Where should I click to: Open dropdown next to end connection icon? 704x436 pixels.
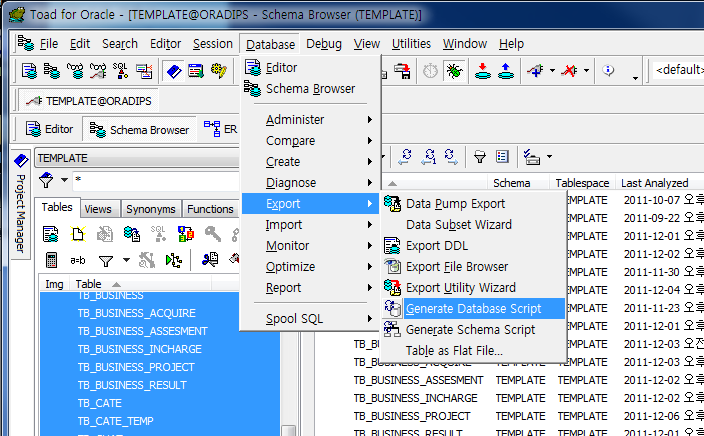coord(586,70)
